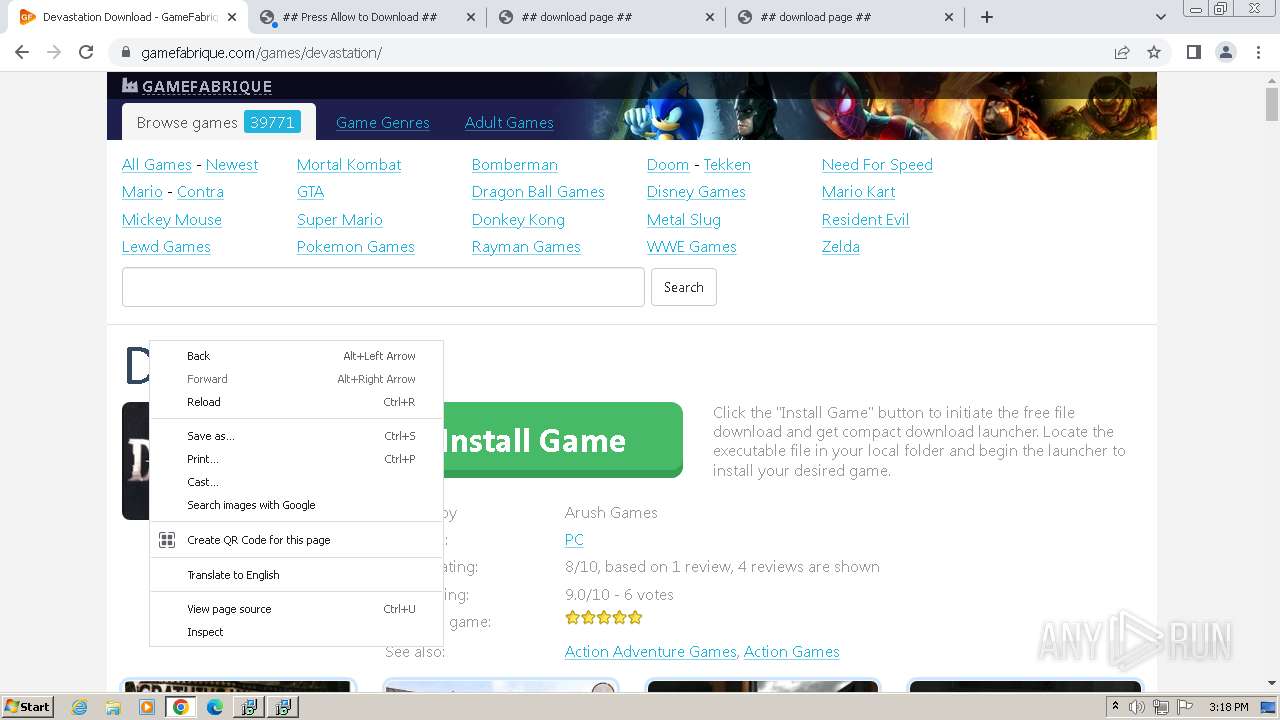Image resolution: width=1280 pixels, height=720 pixels.
Task: Open Chrome's three-dot menu
Action: pyautogui.click(x=1258, y=52)
